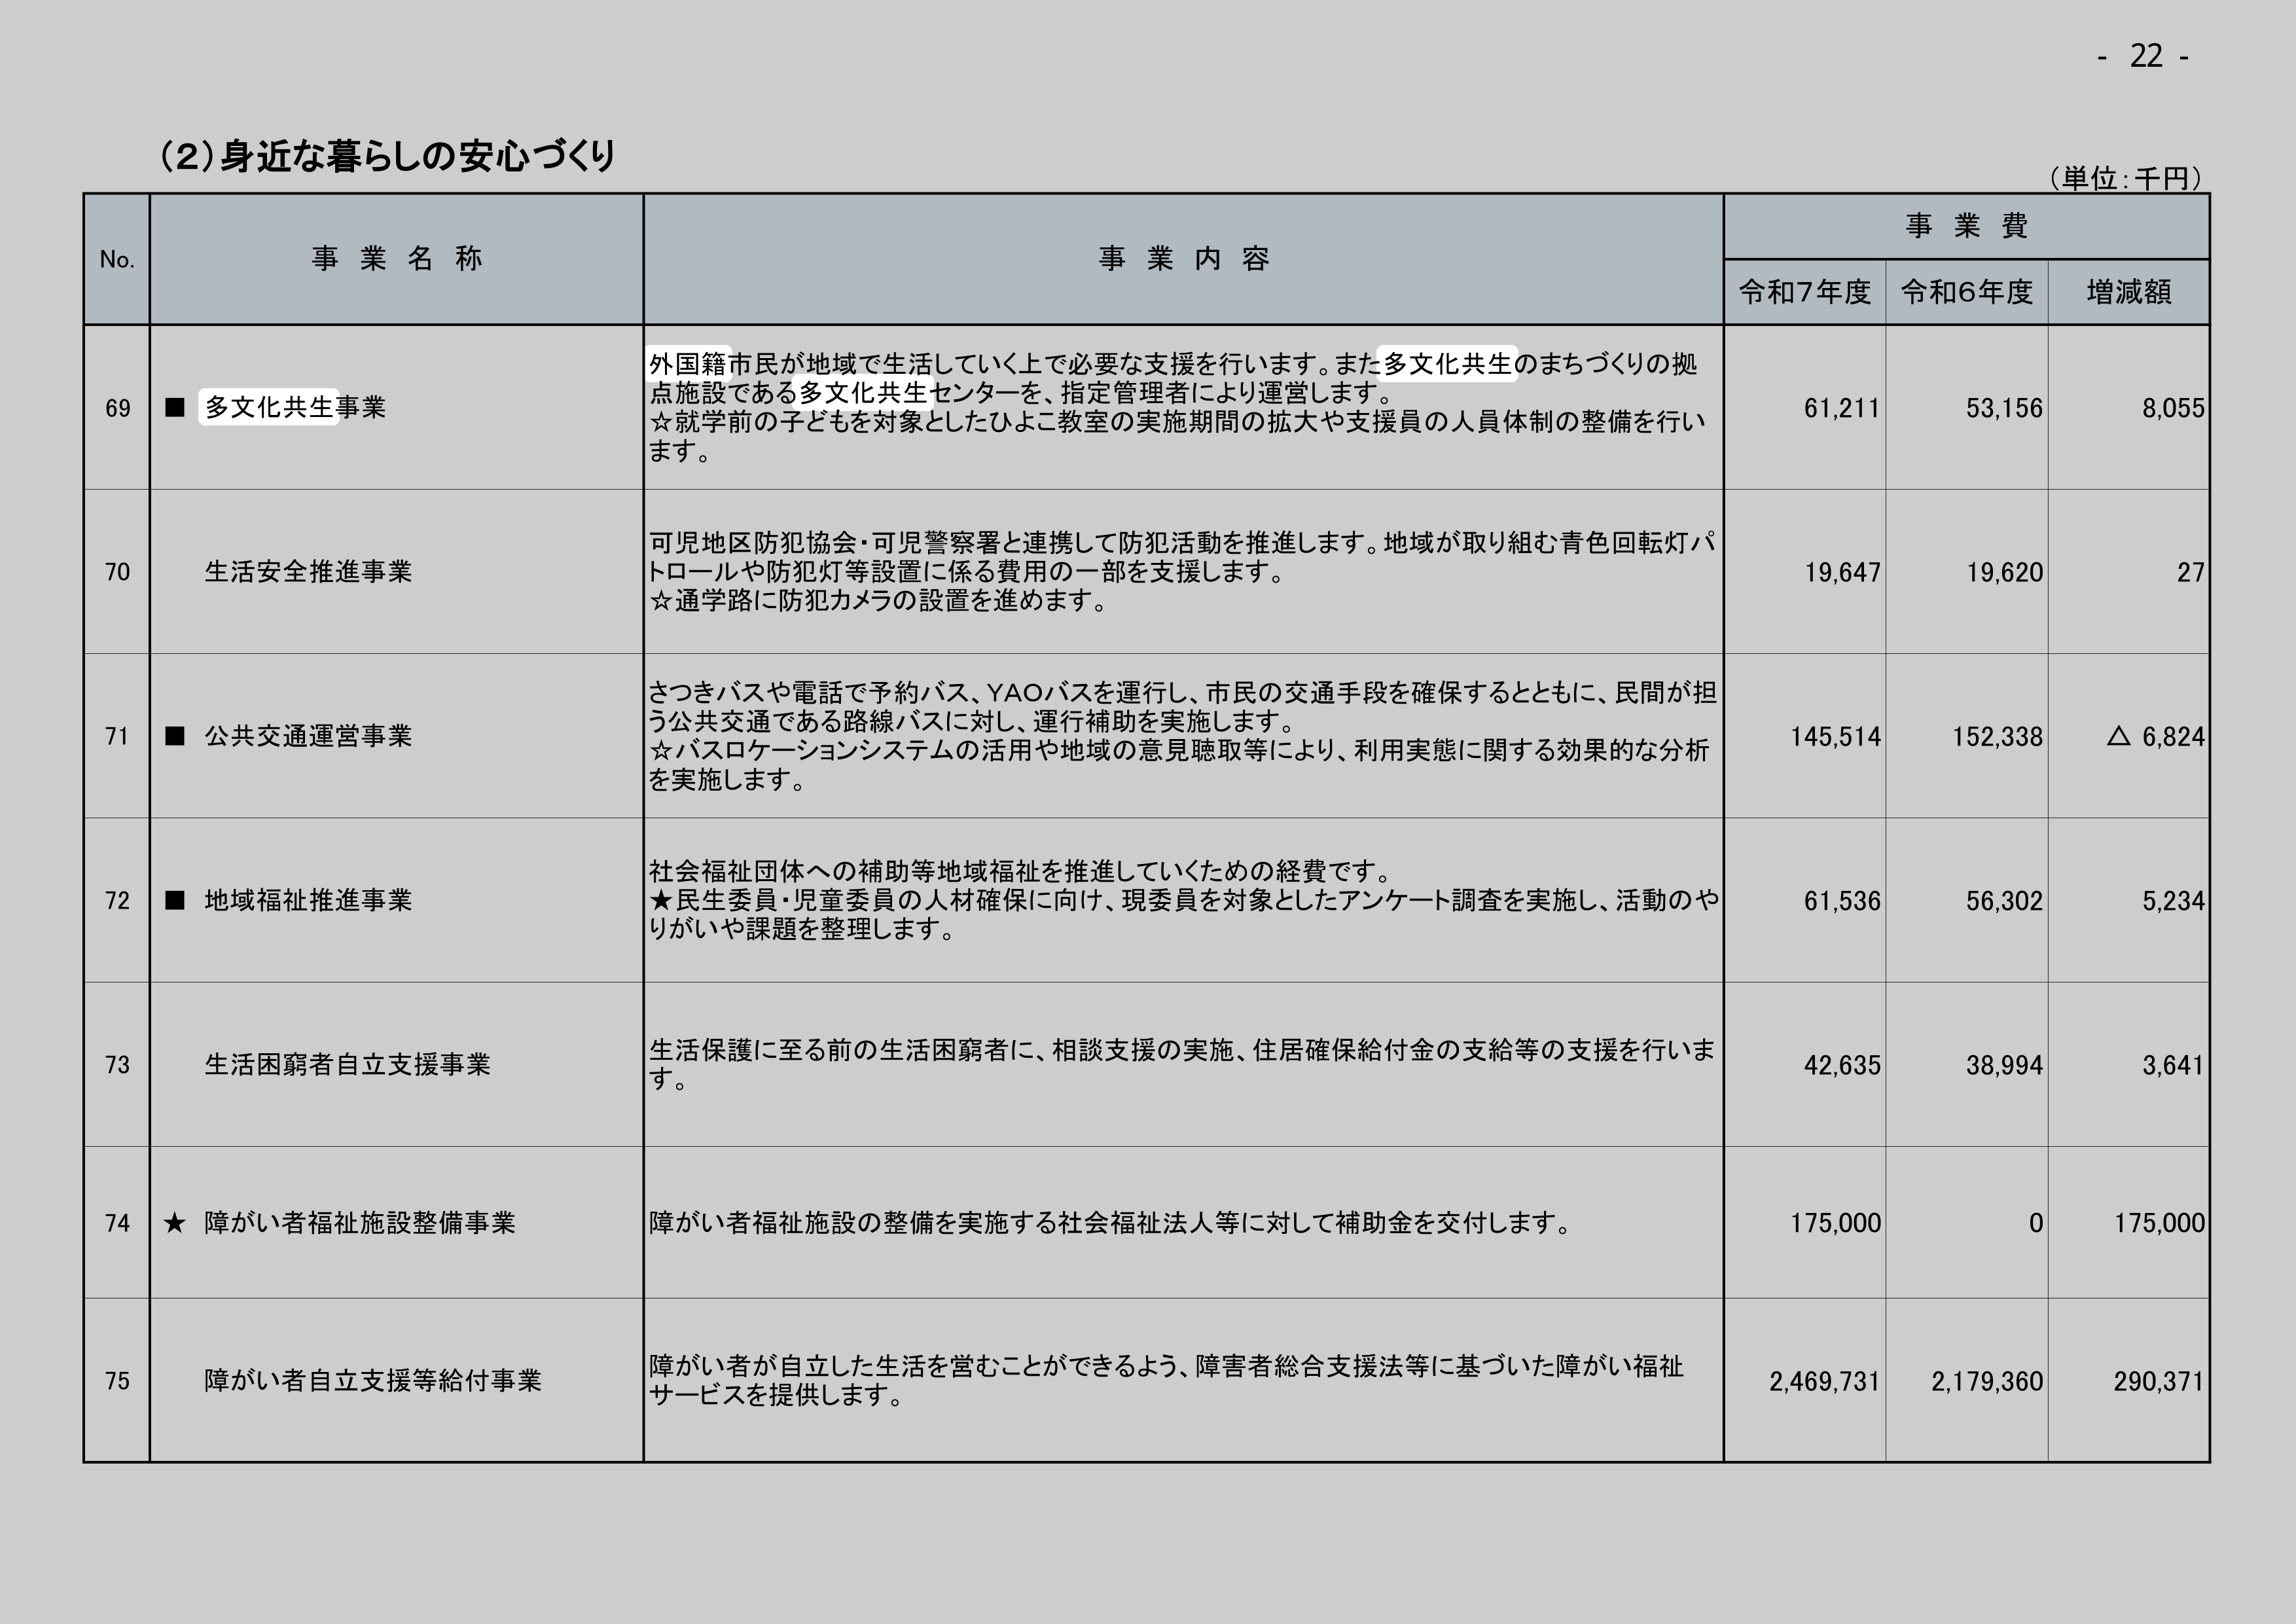This screenshot has height=1624, width=2296.
Task: Click the 増減額 column header
Action: click(2128, 292)
